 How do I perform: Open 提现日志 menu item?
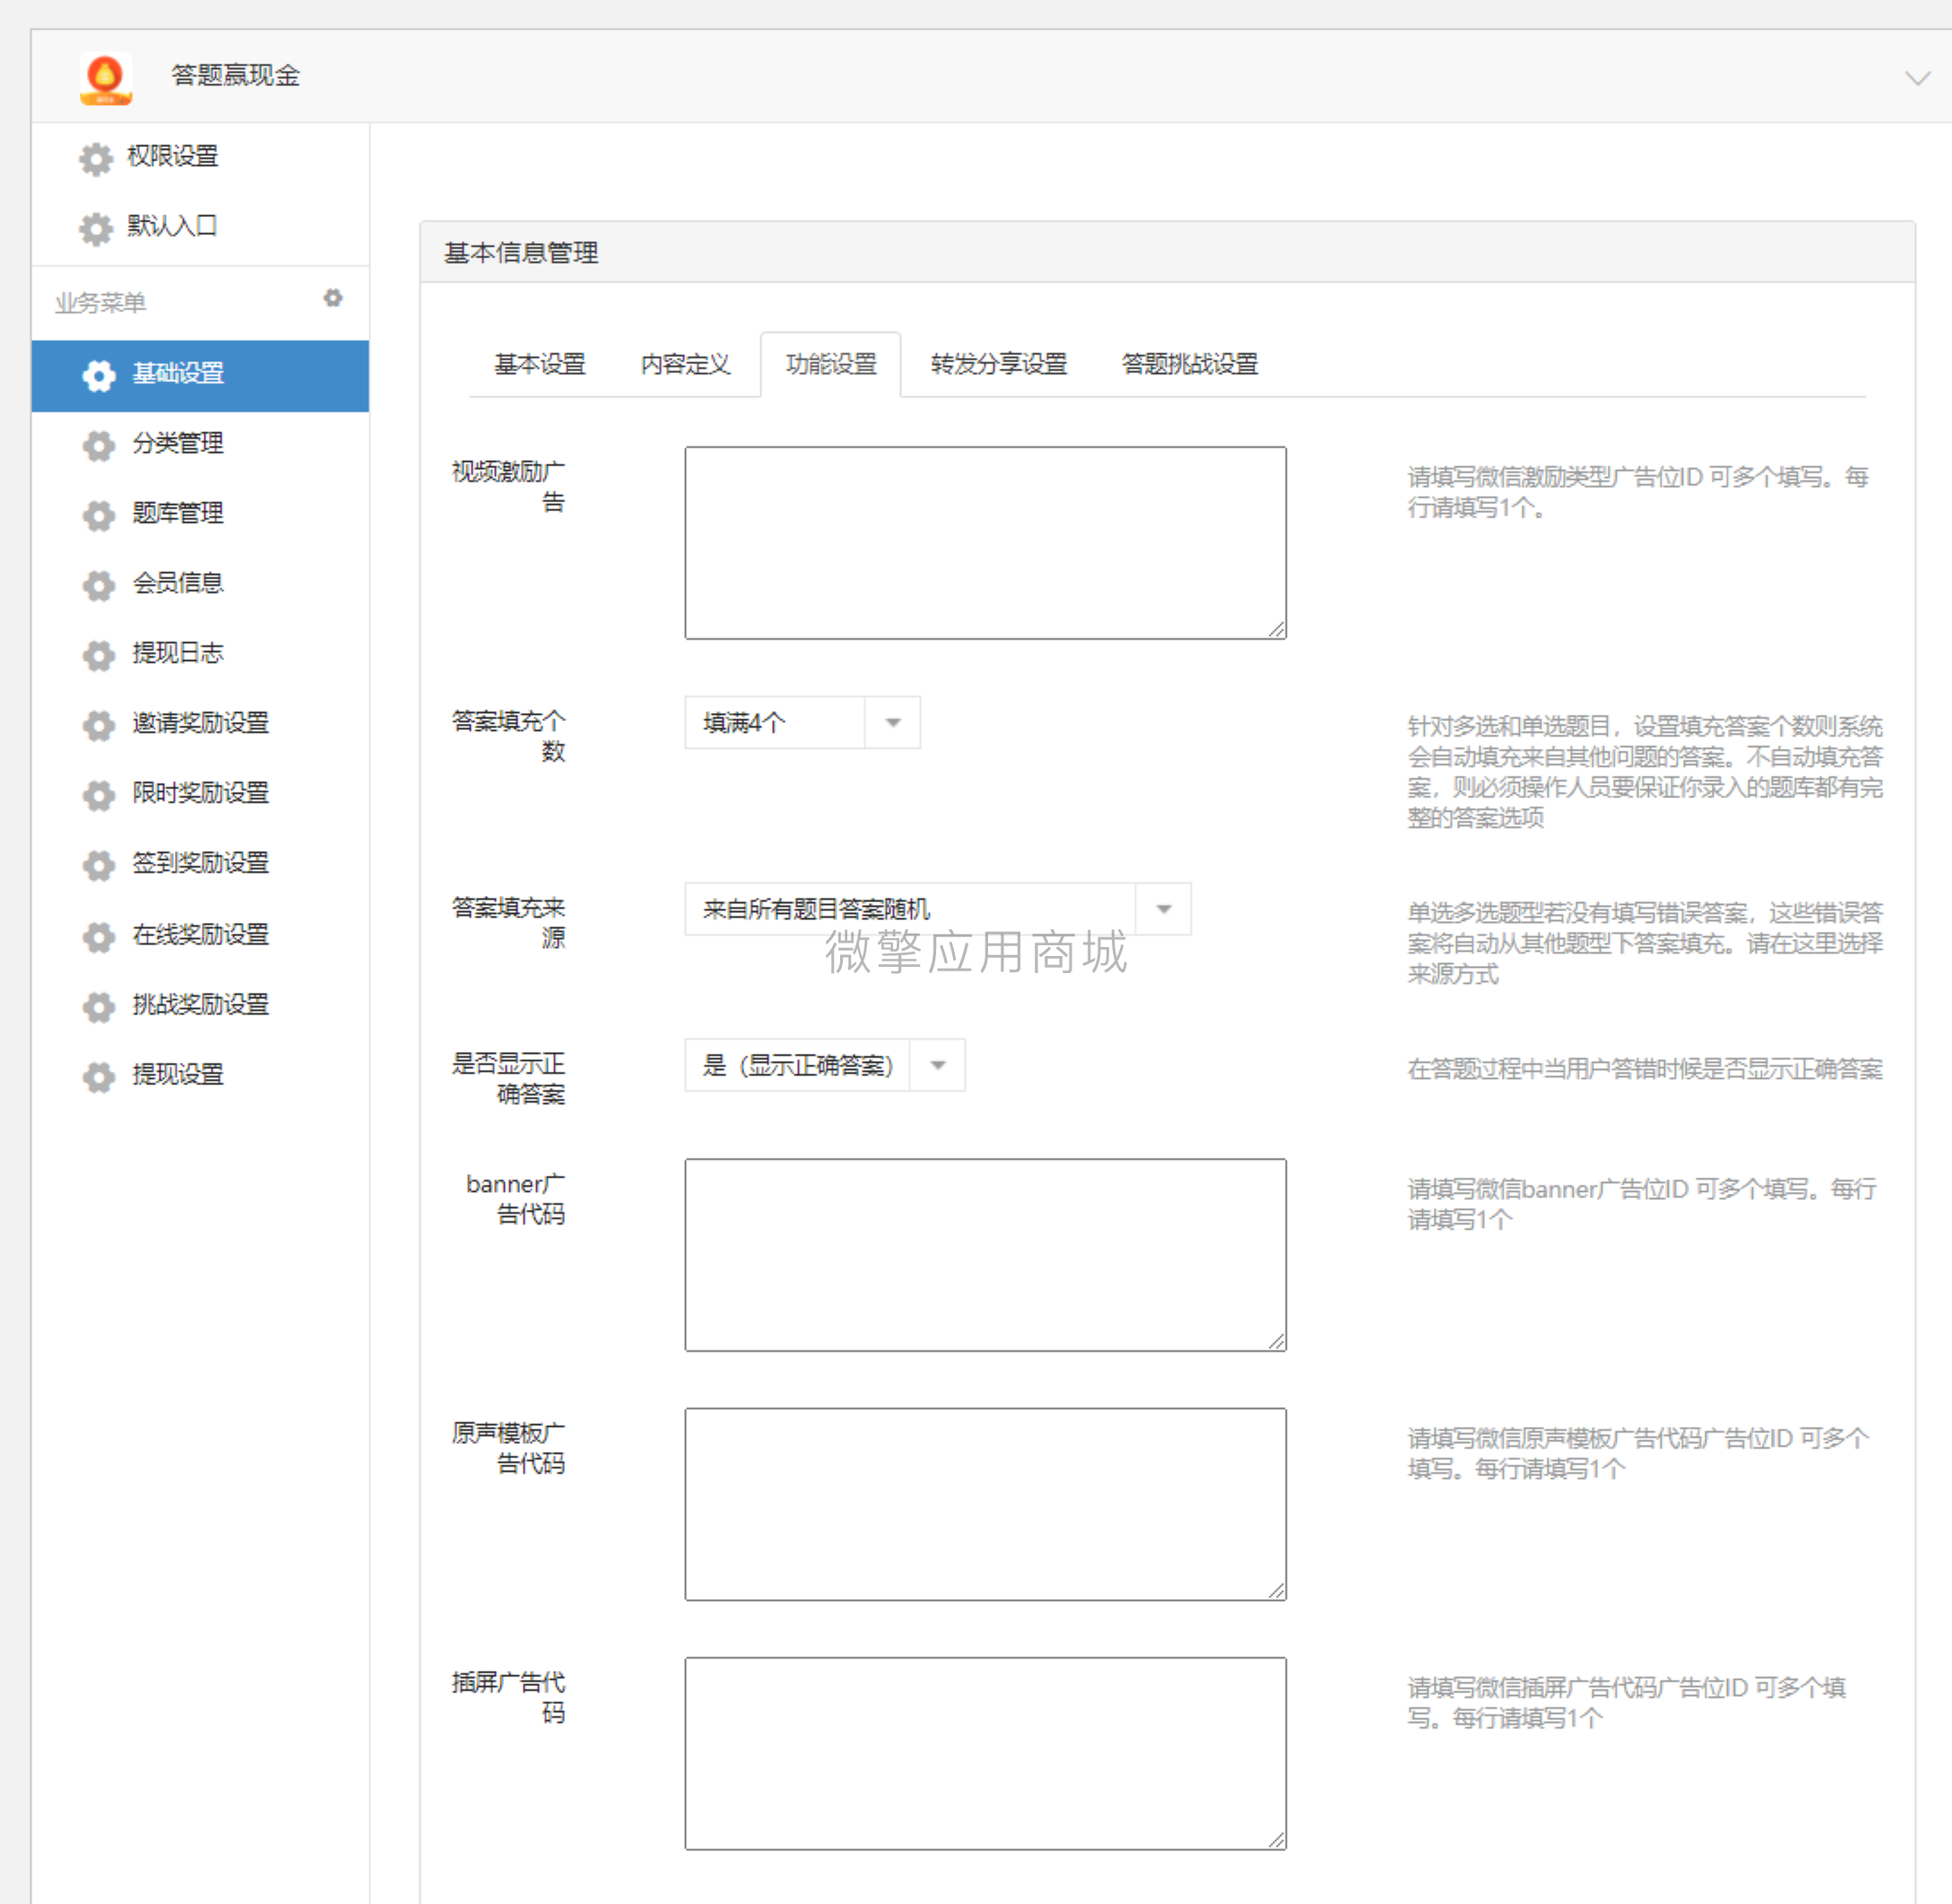coord(178,653)
